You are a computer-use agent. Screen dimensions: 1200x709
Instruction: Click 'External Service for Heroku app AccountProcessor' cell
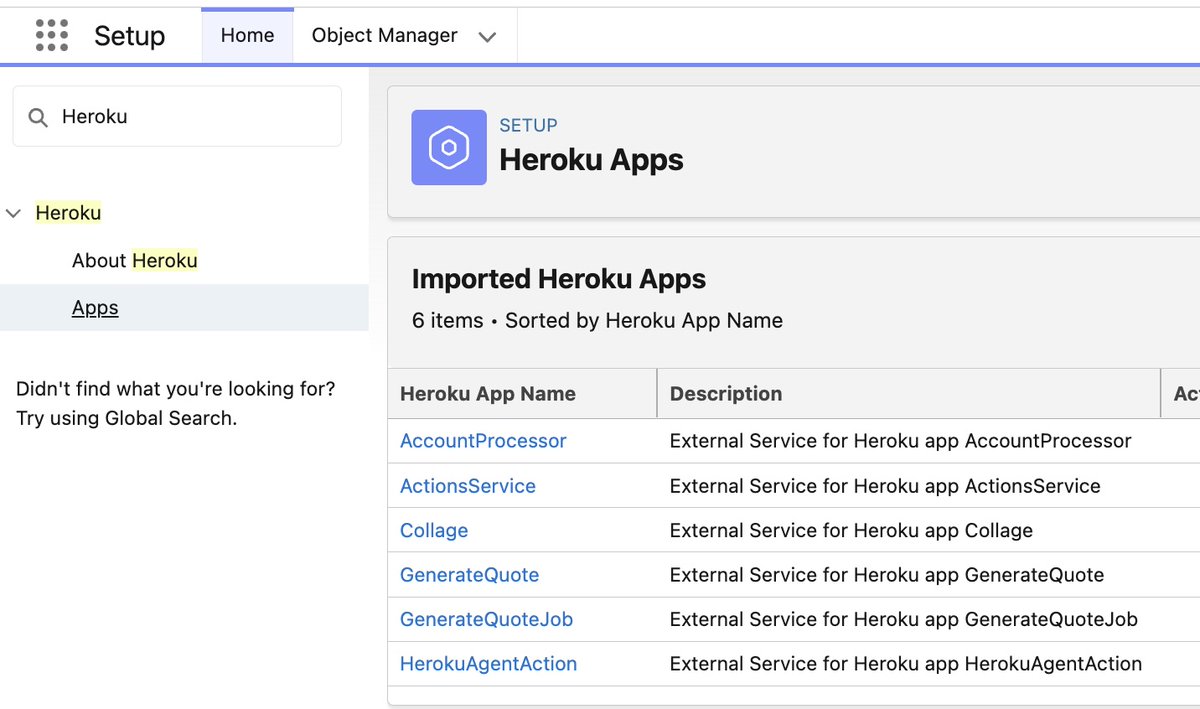[901, 441]
